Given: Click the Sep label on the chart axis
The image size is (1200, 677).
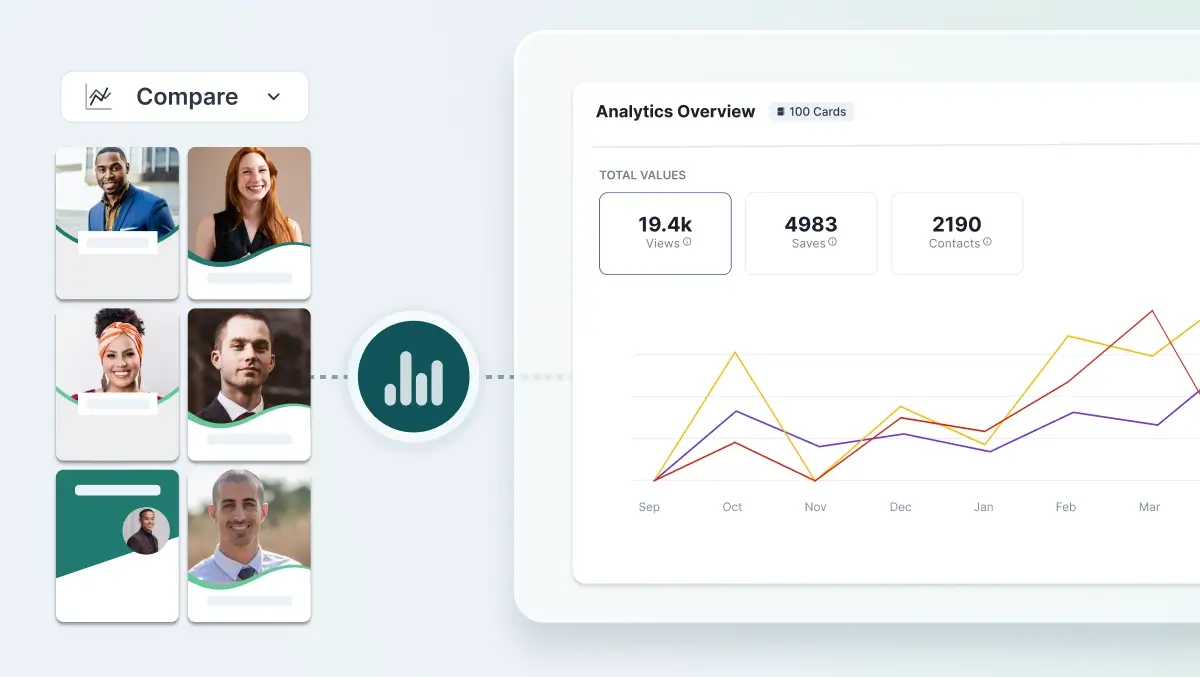Looking at the screenshot, I should click(648, 507).
